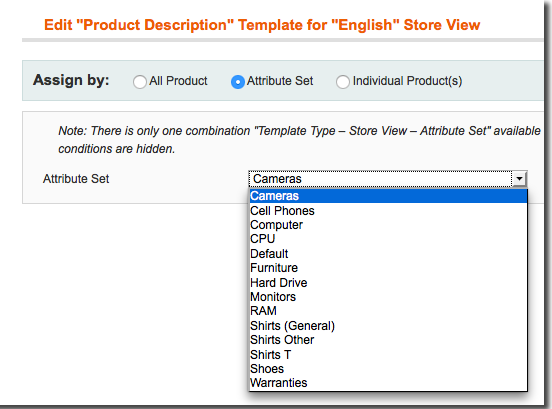The width and height of the screenshot is (552, 409).
Task: Select Shoes in the dropdown
Action: 388,369
